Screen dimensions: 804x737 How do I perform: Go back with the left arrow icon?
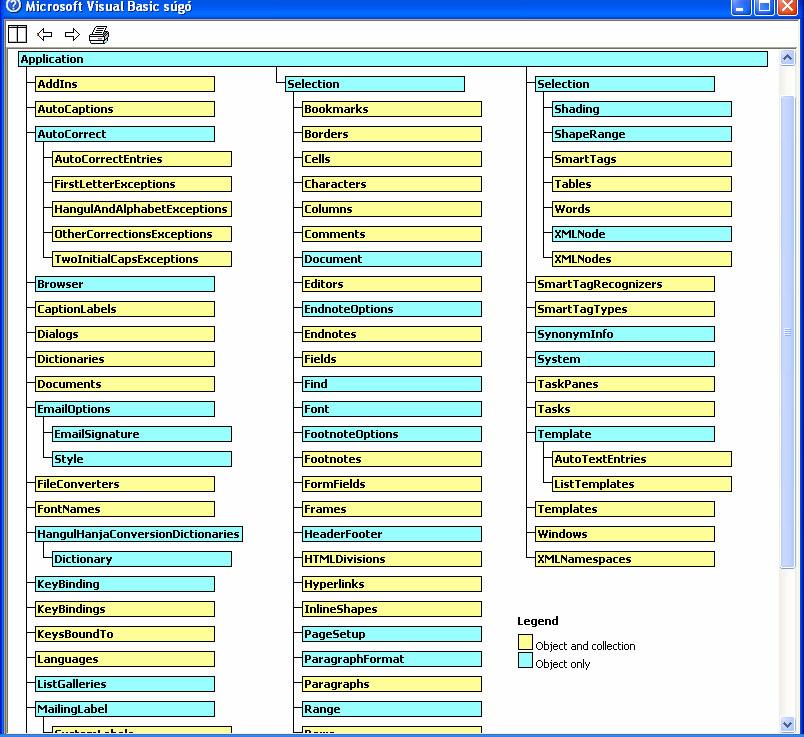(45, 34)
